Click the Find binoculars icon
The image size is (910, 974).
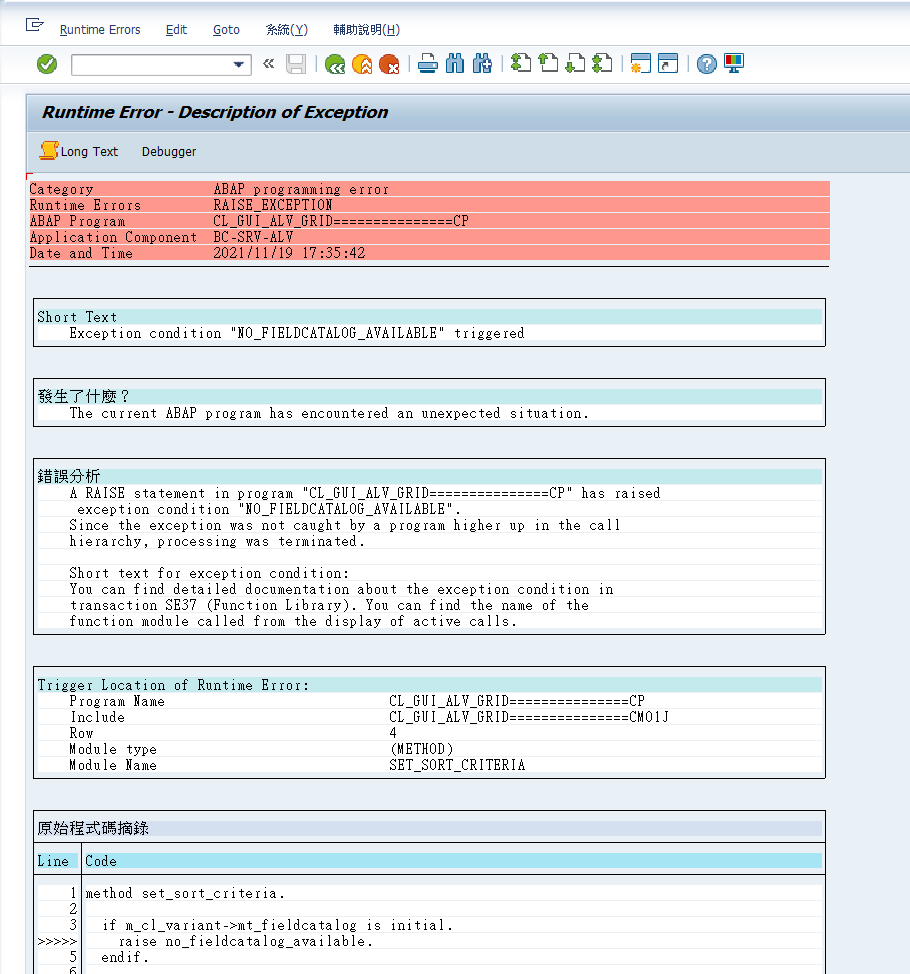point(455,64)
